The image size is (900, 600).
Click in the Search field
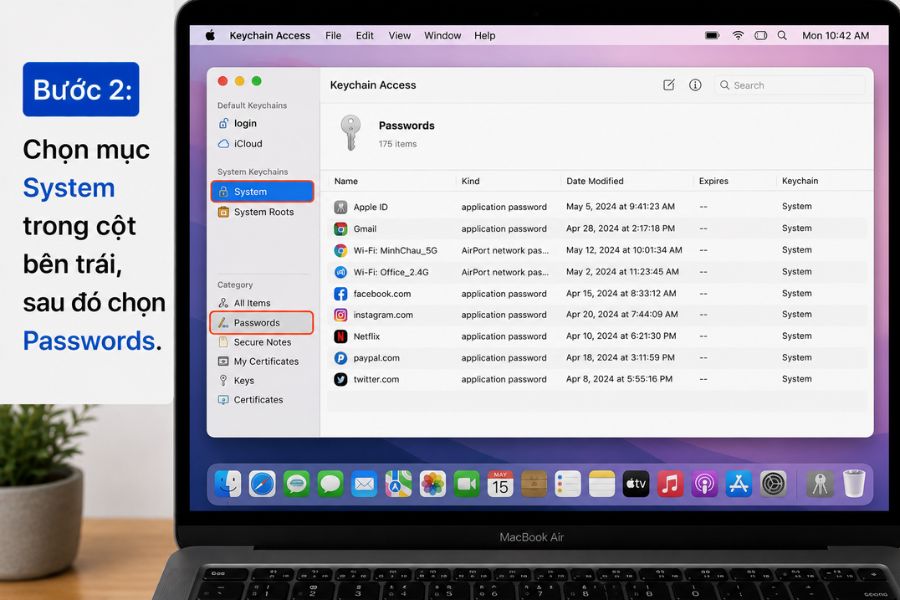(x=790, y=85)
